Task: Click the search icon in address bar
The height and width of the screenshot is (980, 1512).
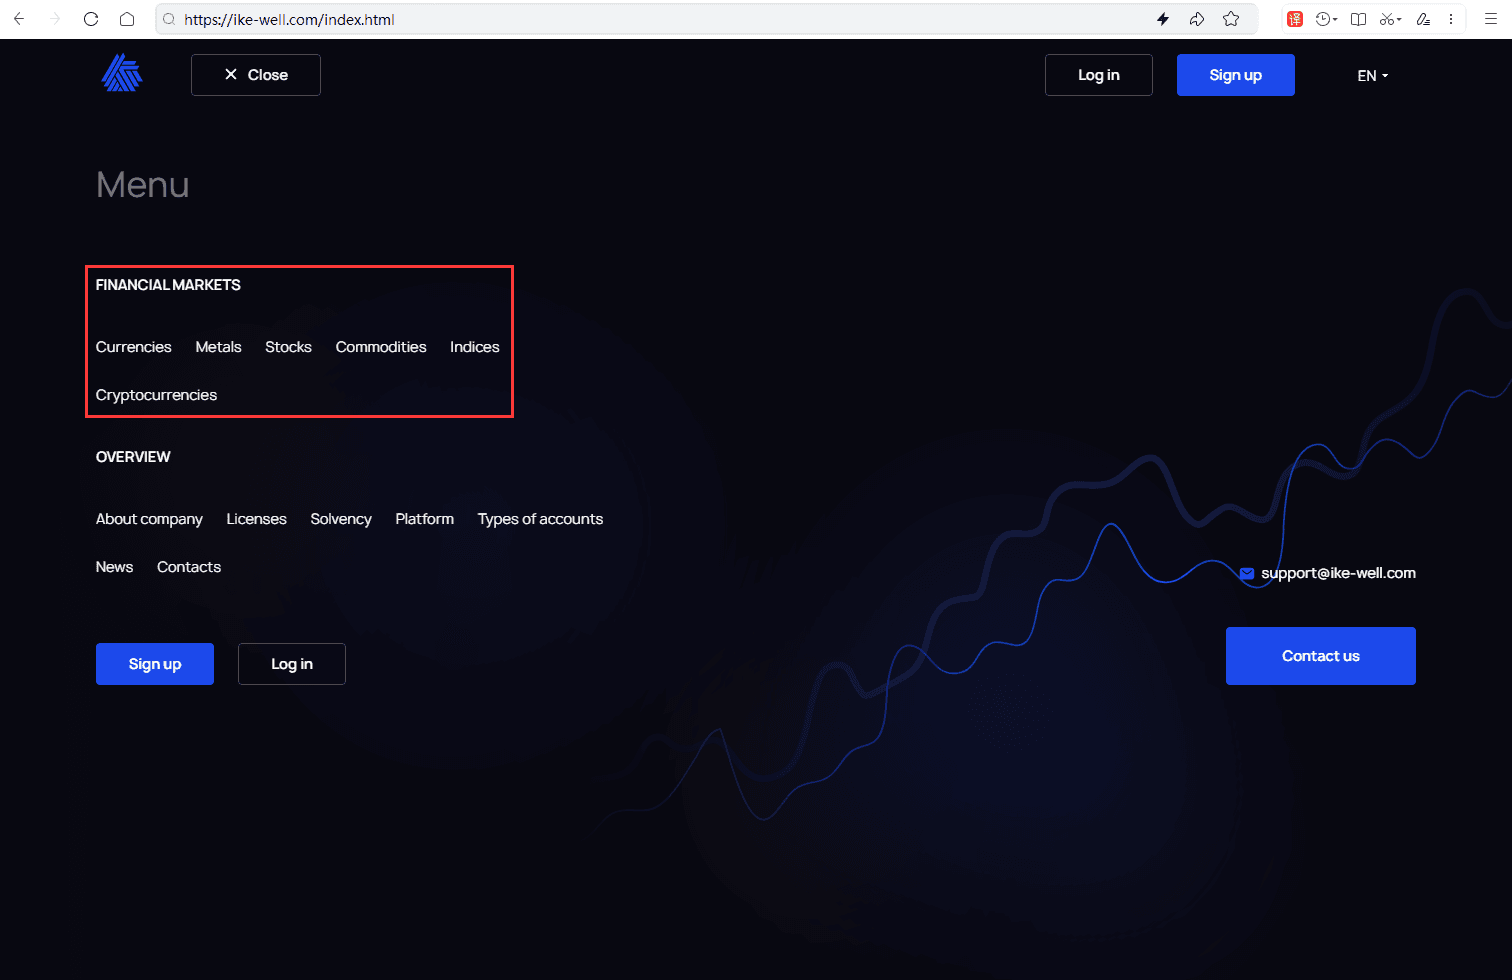Action: click(x=169, y=19)
